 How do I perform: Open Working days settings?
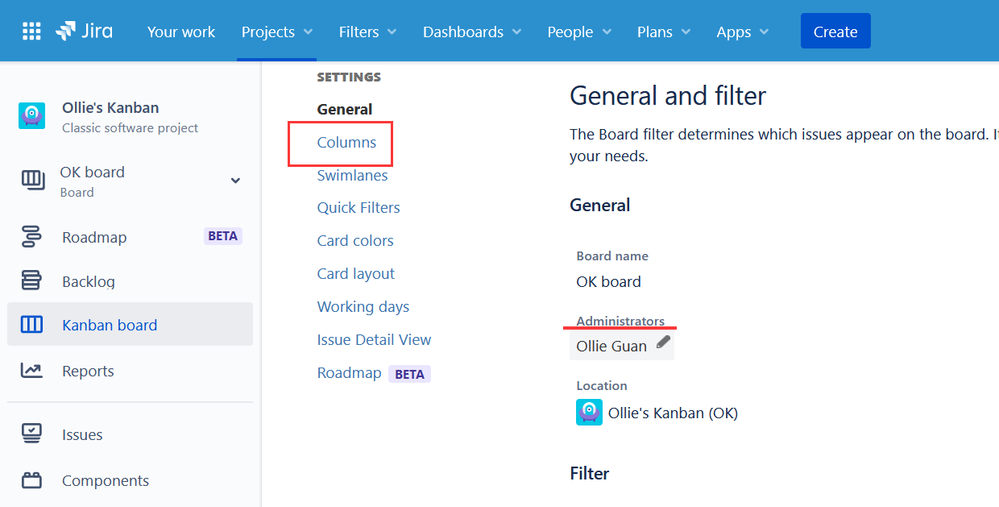click(x=363, y=307)
